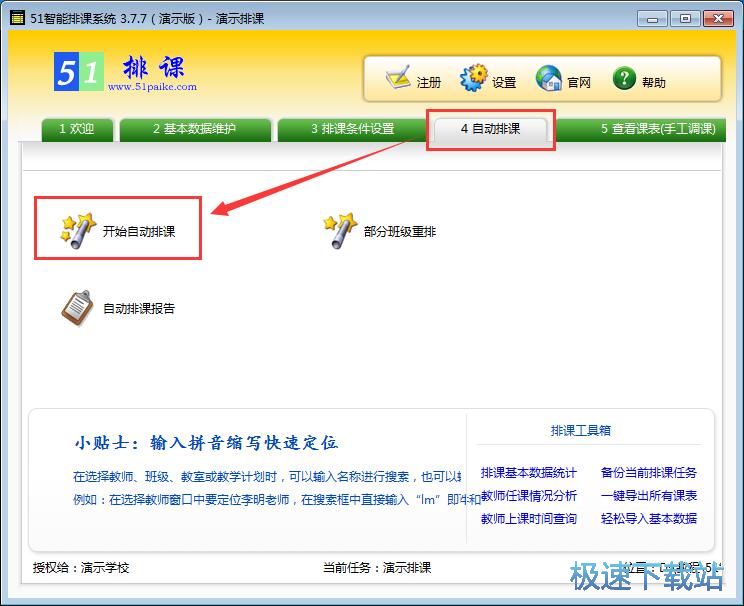The height and width of the screenshot is (606, 744).
Task: Open the 自动排课报告 clipboard icon
Action: click(x=77, y=308)
